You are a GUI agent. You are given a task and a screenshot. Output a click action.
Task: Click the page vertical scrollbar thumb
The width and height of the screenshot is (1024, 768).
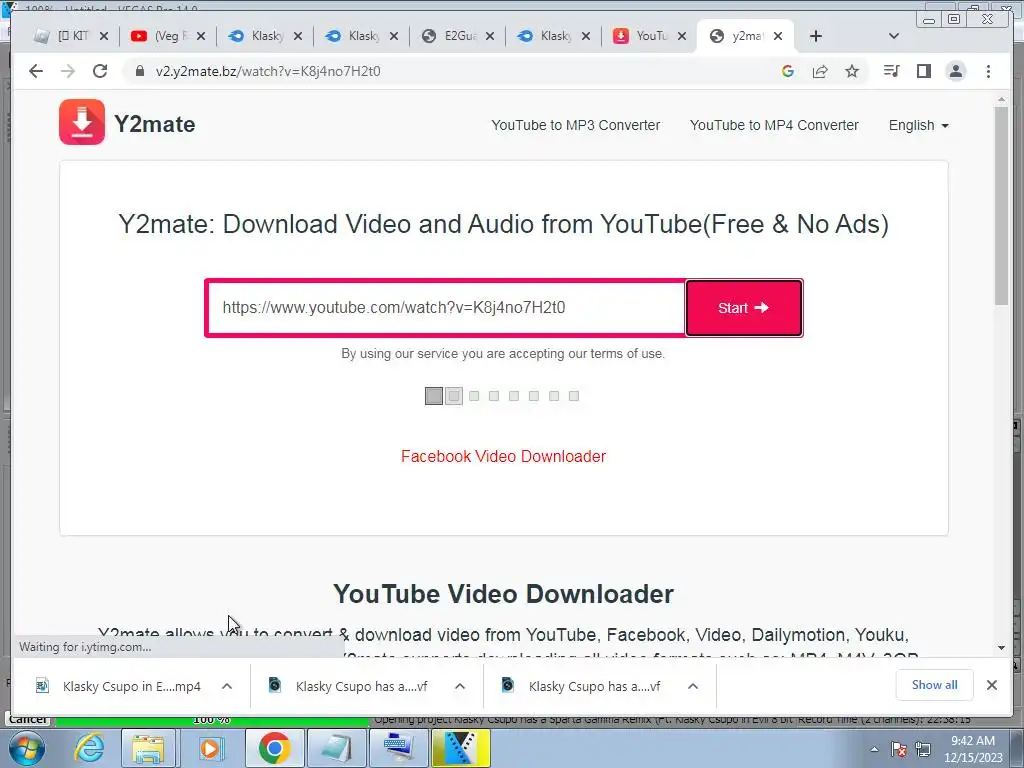[x=1001, y=204]
